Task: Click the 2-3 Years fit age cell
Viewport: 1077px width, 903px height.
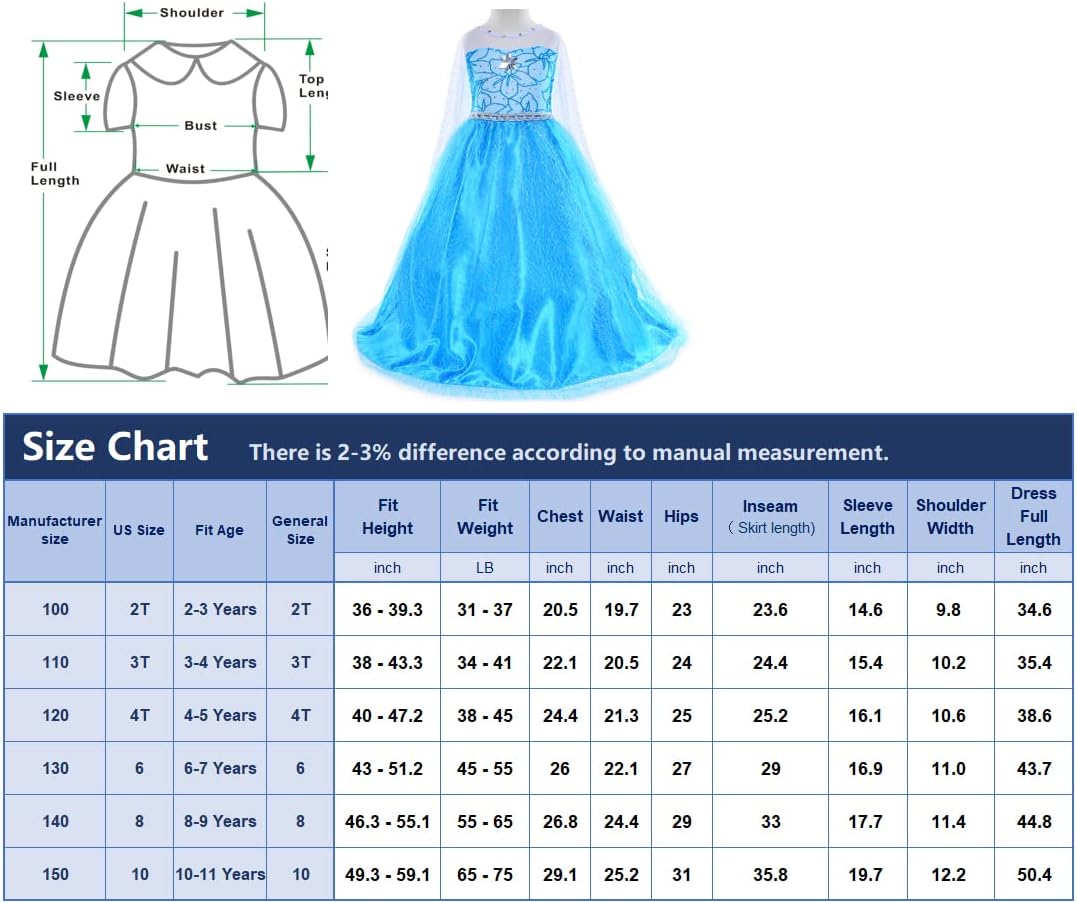Action: pyautogui.click(x=220, y=609)
